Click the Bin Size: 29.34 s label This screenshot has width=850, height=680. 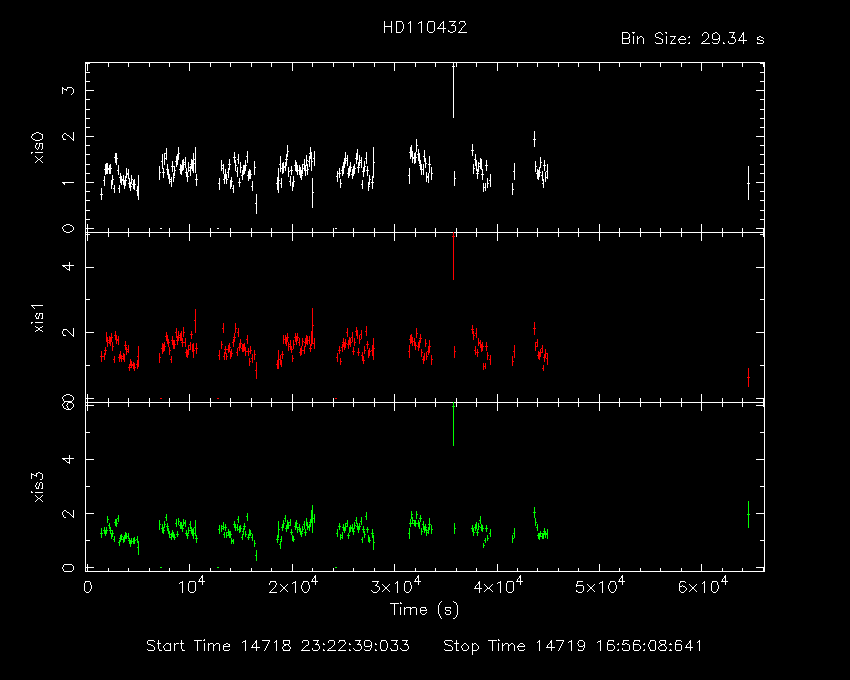click(x=692, y=39)
